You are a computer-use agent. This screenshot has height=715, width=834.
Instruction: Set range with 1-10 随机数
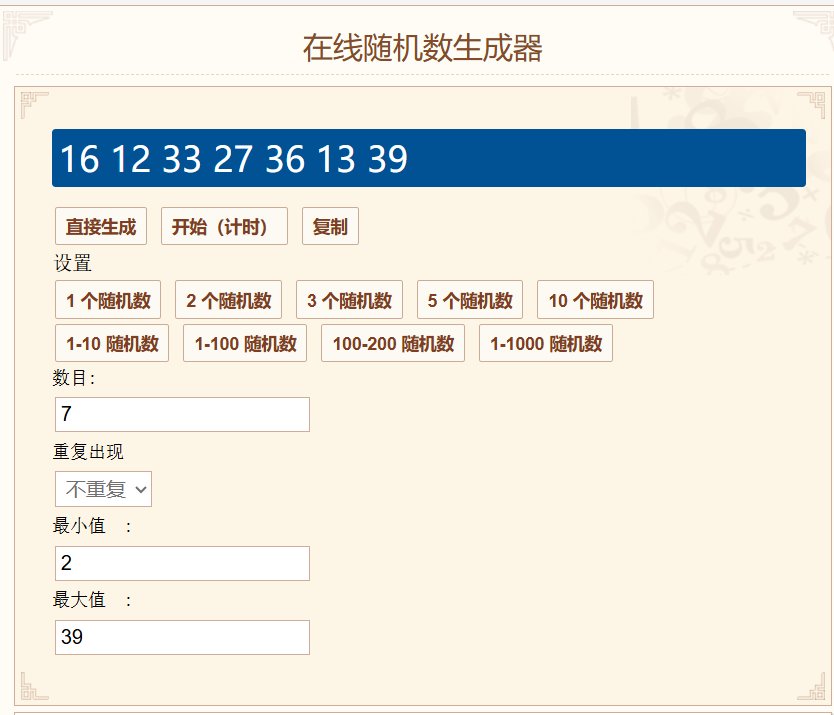[x=112, y=344]
